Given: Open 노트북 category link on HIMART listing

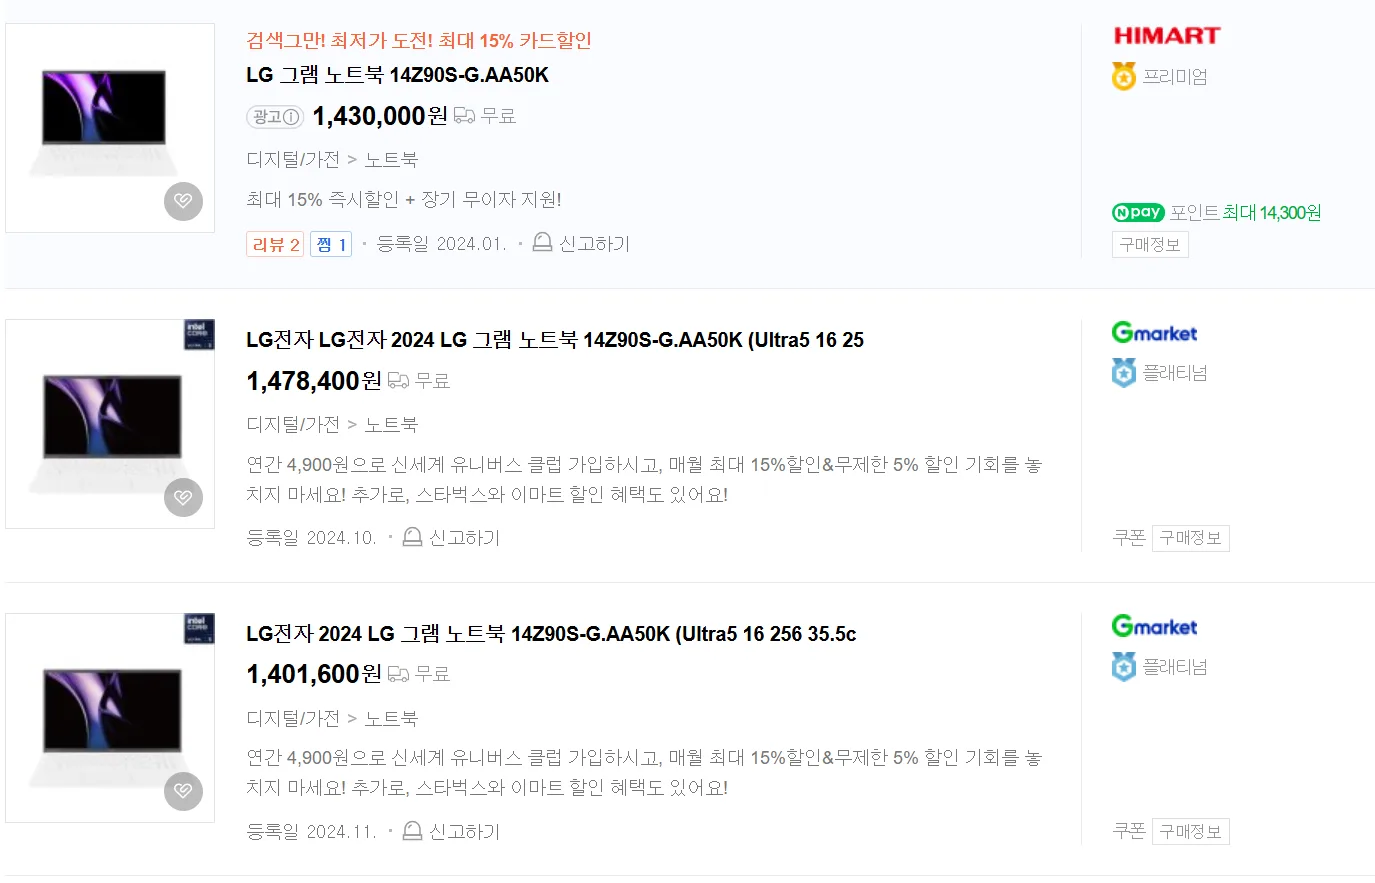Looking at the screenshot, I should click(391, 160).
